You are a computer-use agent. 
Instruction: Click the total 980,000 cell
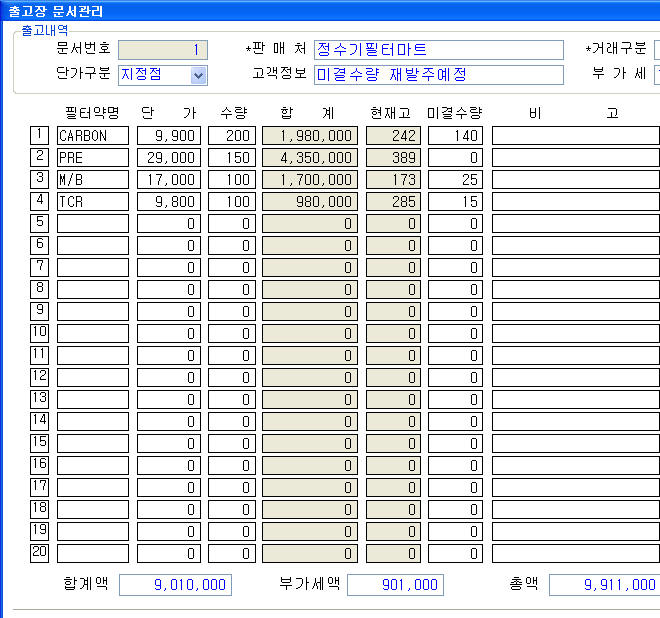coord(310,201)
